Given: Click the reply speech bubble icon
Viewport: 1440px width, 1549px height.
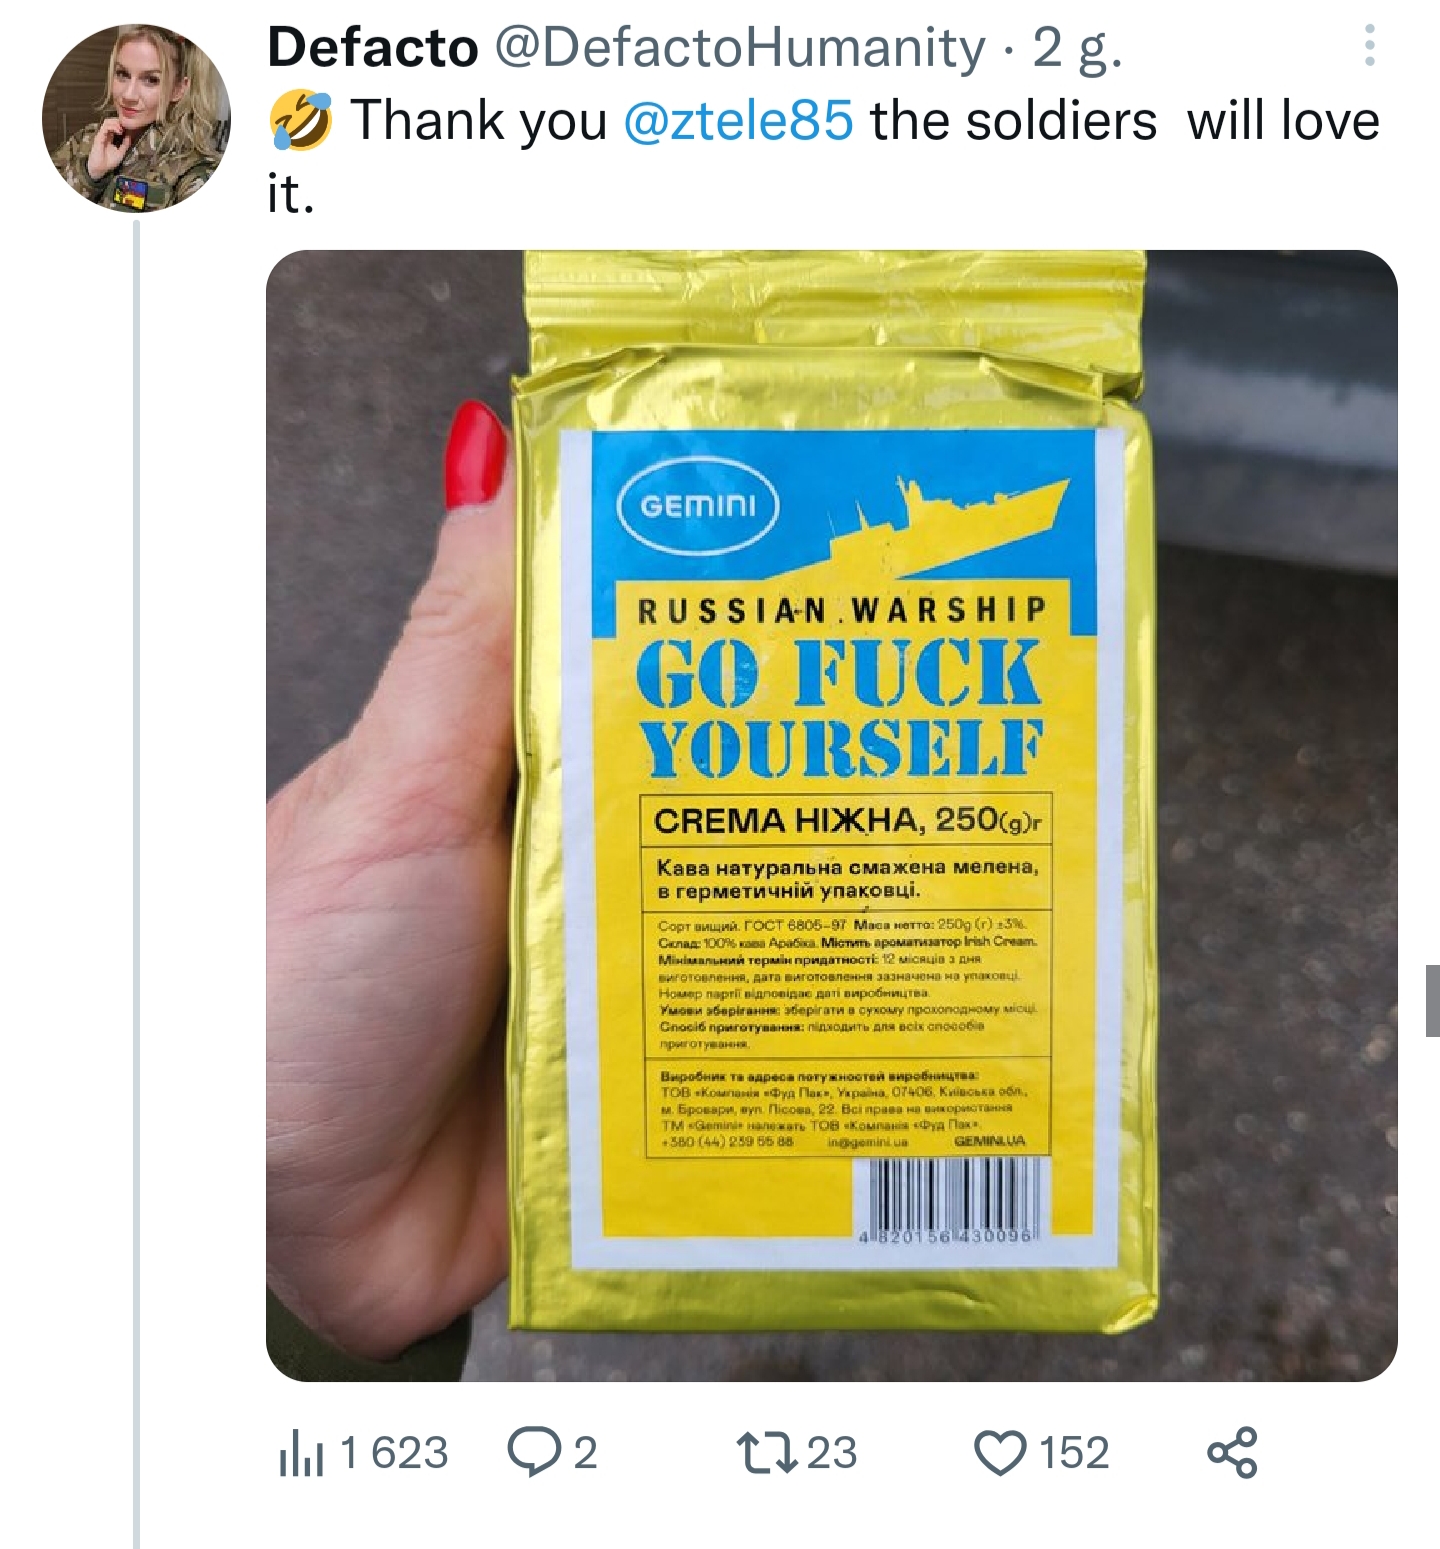Looking at the screenshot, I should [x=534, y=1453].
